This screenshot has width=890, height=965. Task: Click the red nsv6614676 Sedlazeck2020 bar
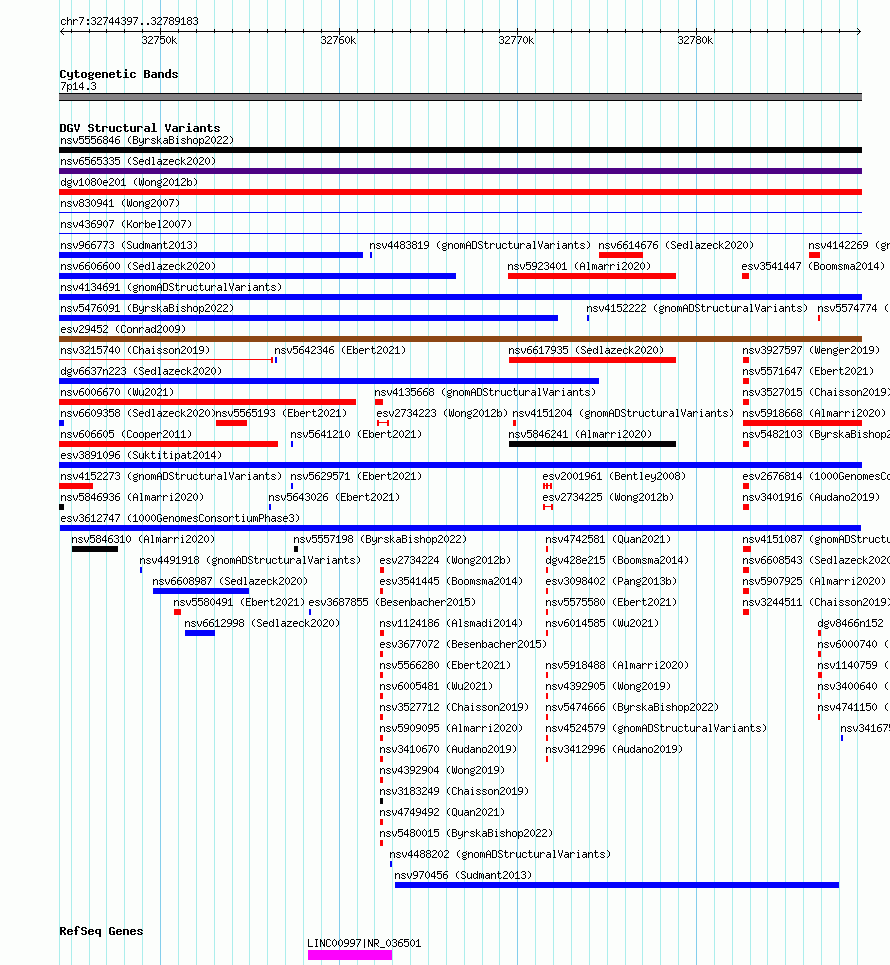pyautogui.click(x=620, y=255)
